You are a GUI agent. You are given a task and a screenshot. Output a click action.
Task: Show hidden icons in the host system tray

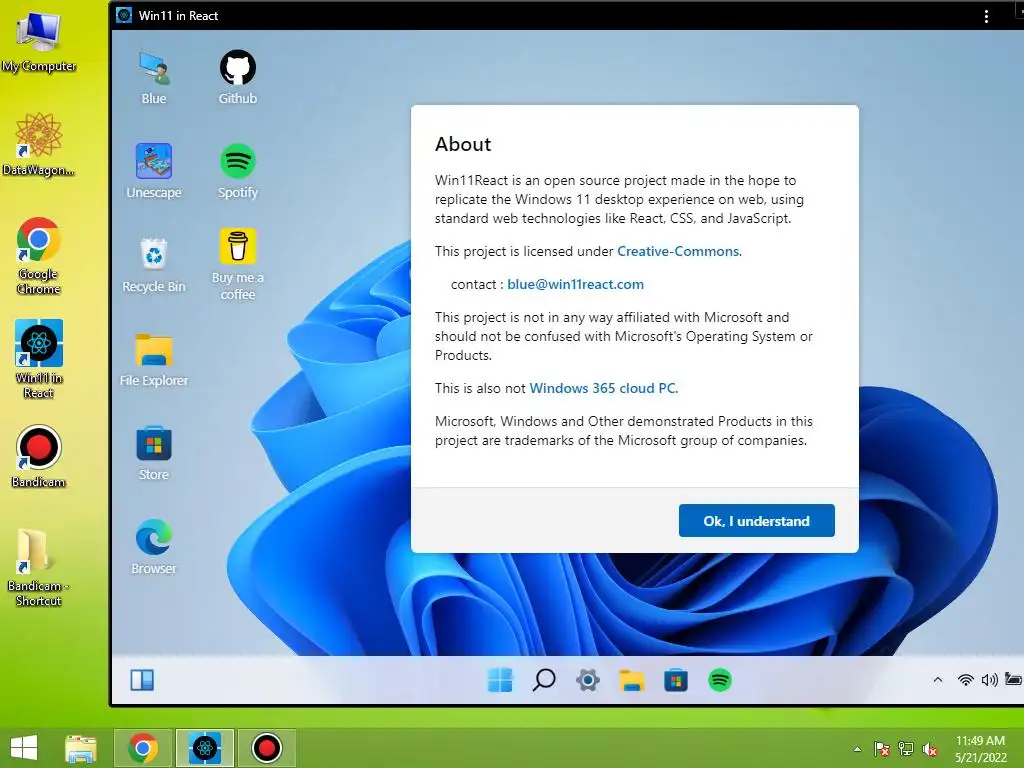pos(857,749)
